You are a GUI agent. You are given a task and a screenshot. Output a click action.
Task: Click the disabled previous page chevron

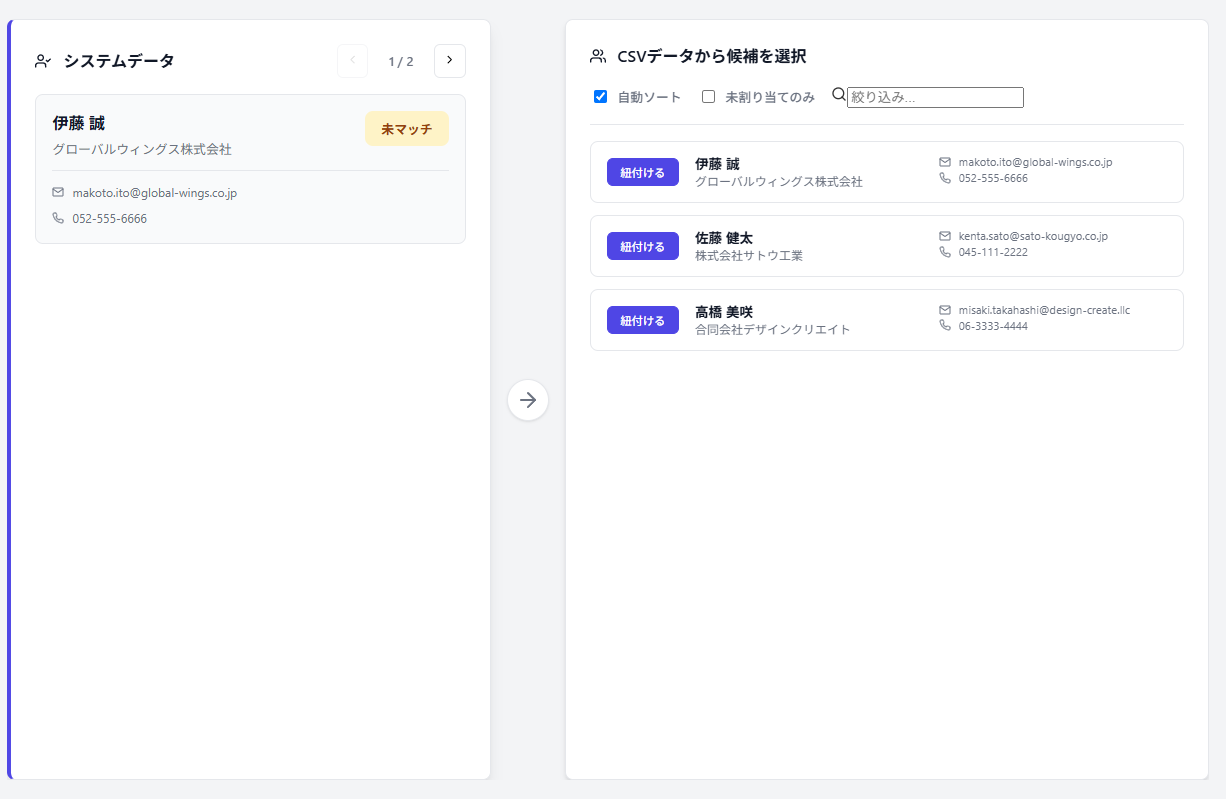click(x=352, y=61)
